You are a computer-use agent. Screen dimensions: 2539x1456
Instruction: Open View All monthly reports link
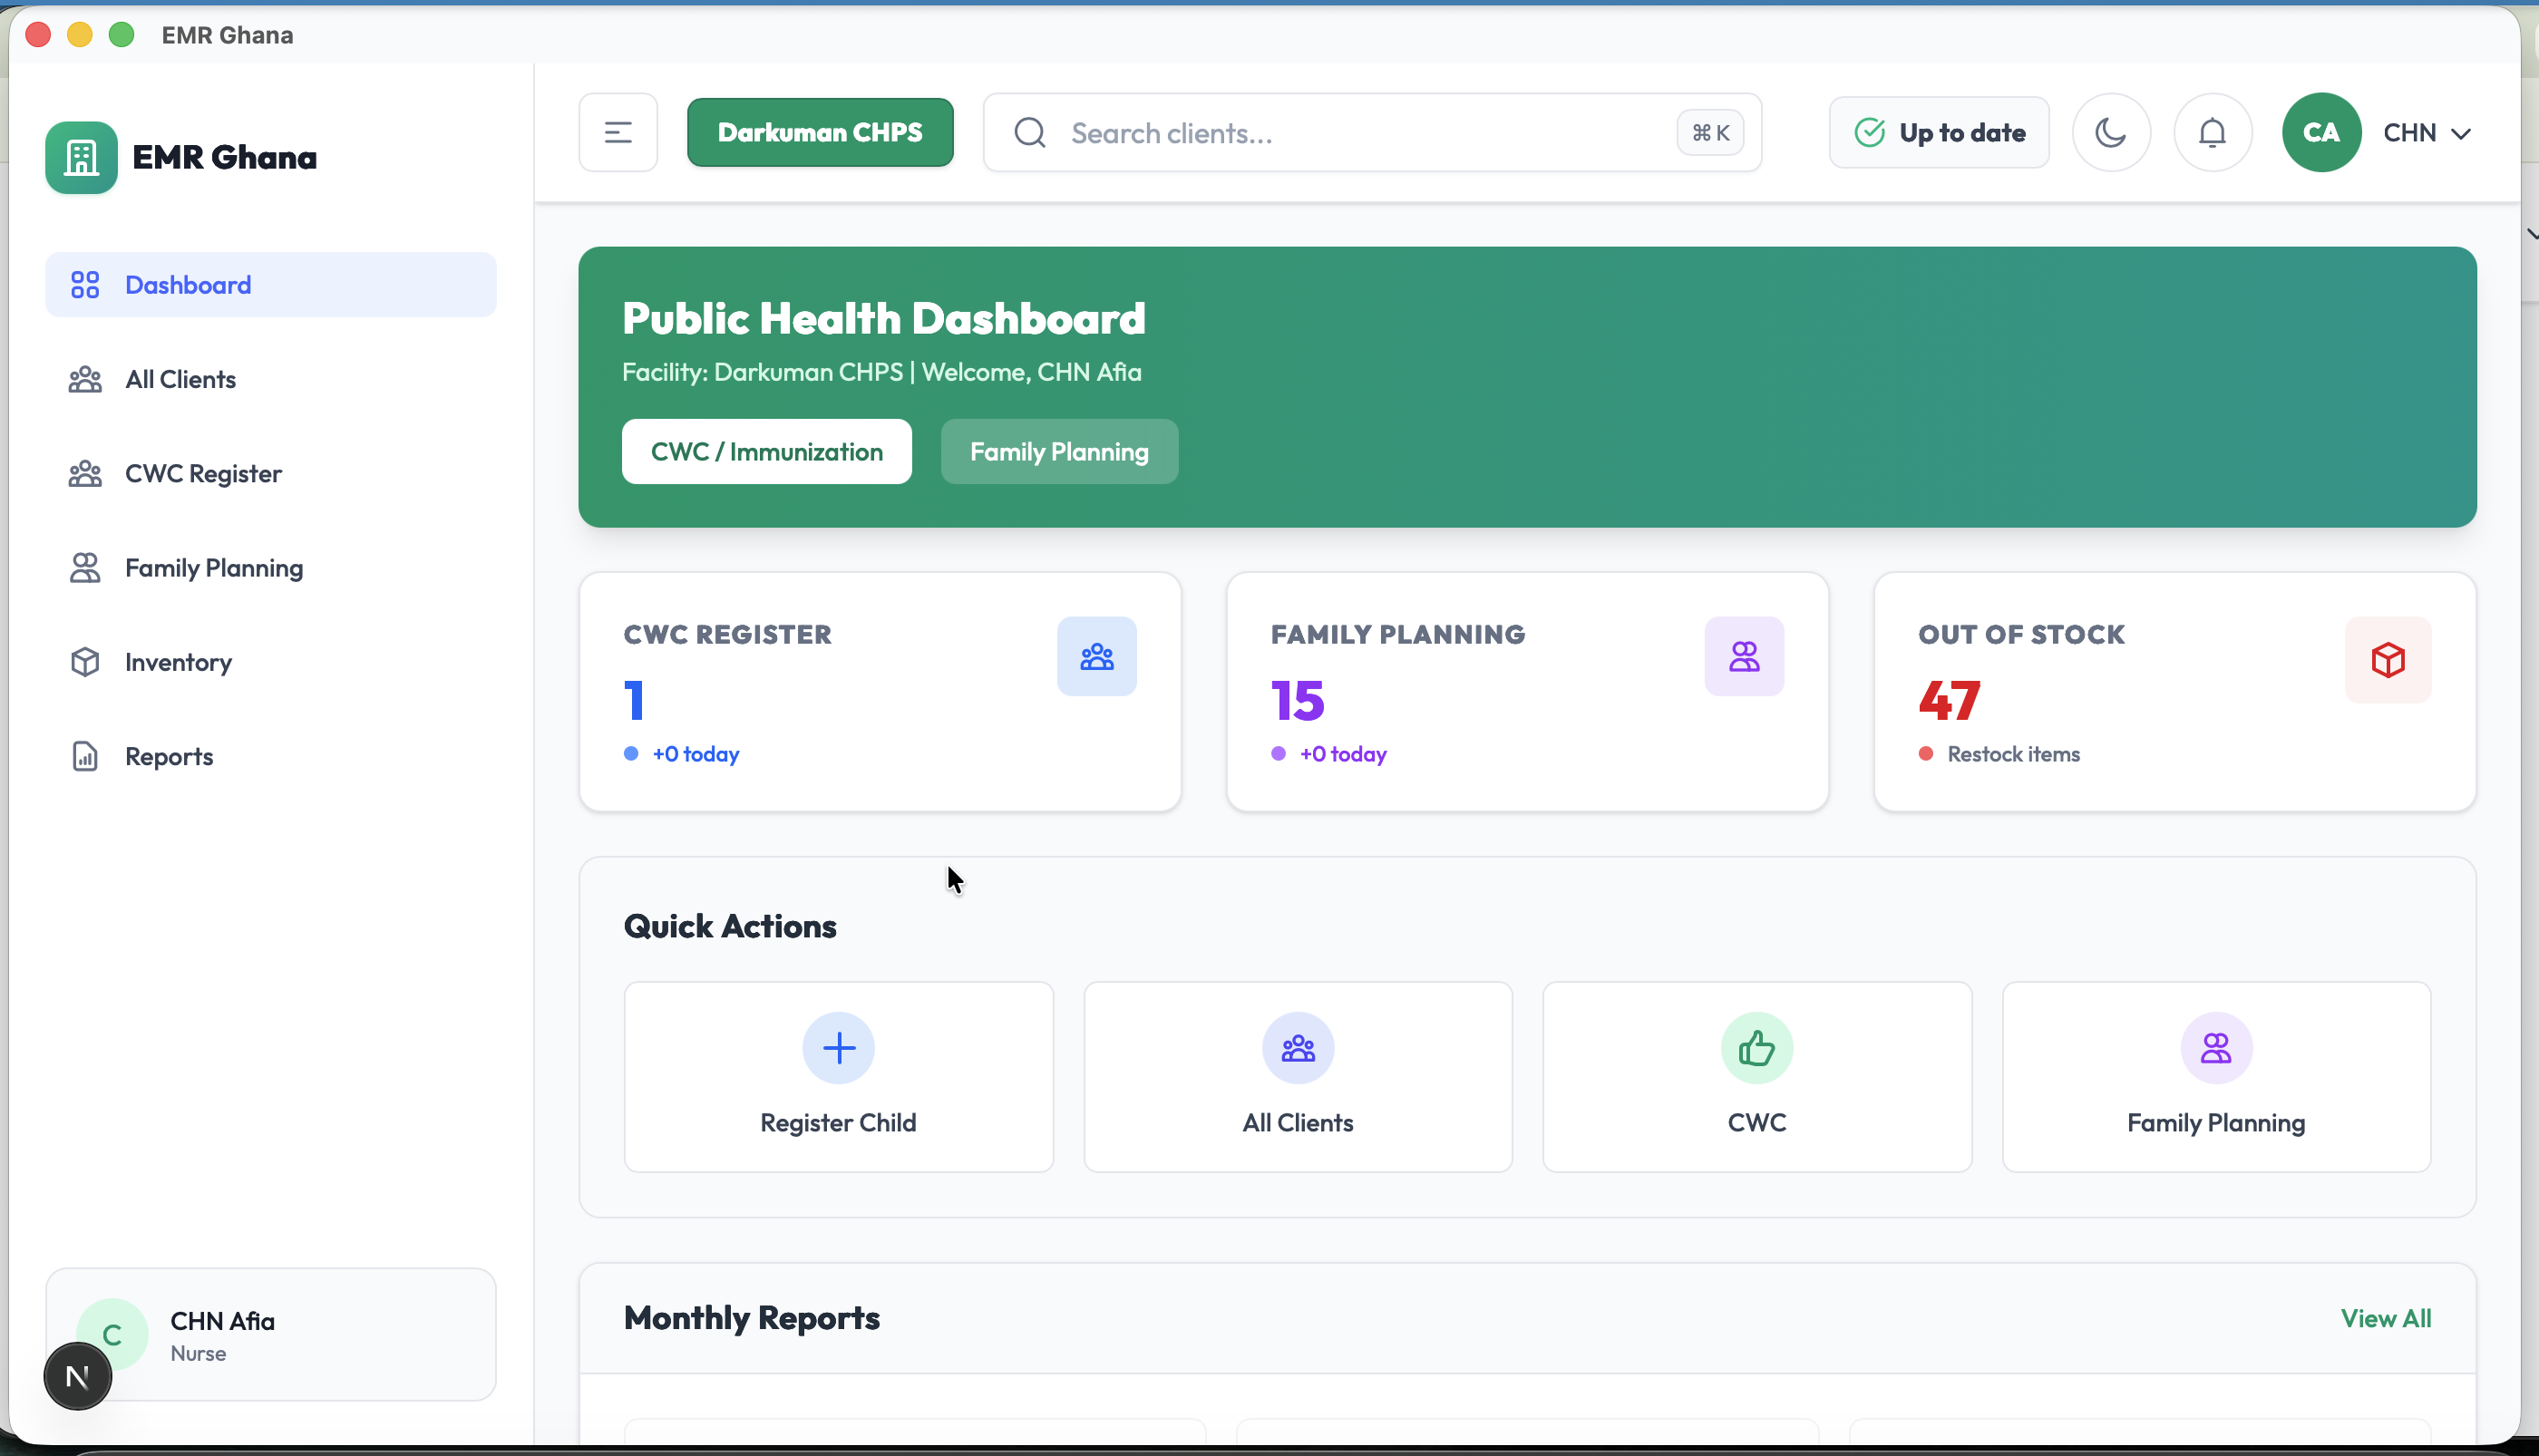pos(2386,1318)
